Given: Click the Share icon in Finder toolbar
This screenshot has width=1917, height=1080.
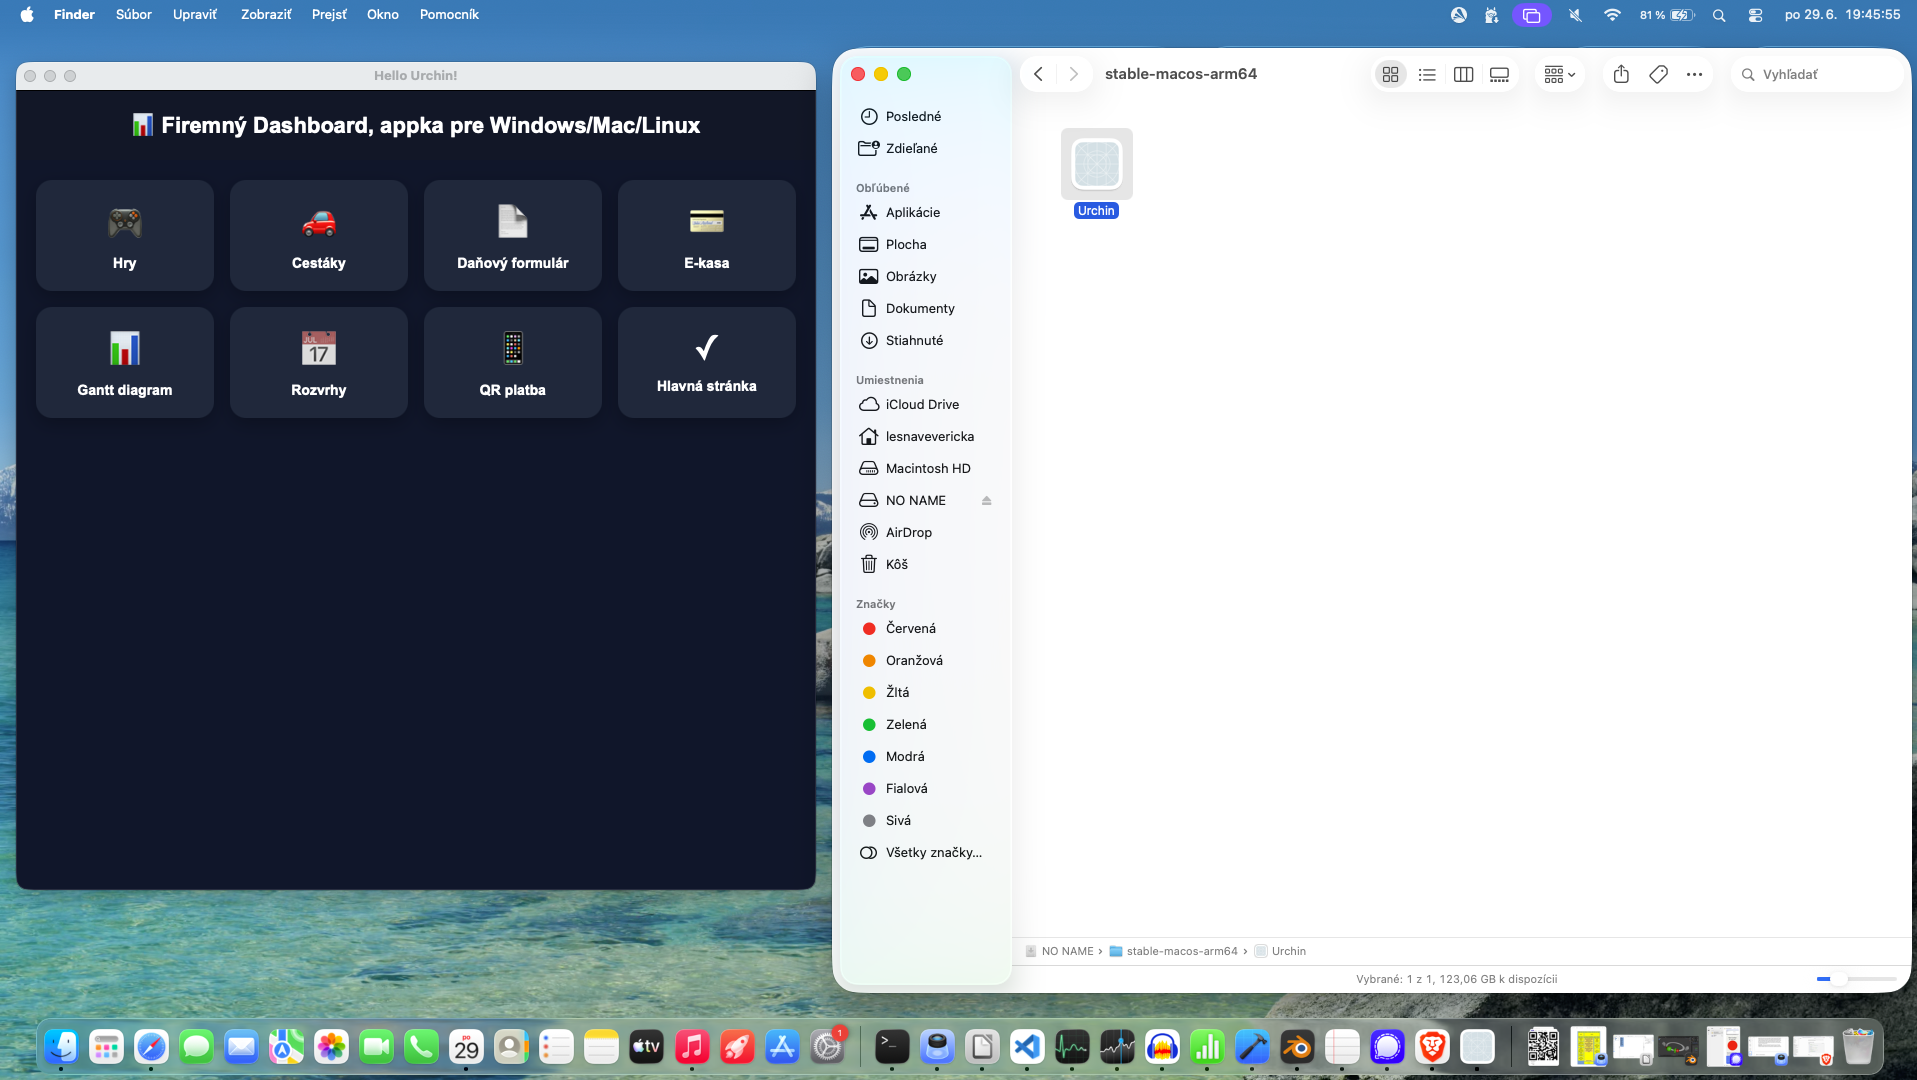Looking at the screenshot, I should click(x=1621, y=74).
